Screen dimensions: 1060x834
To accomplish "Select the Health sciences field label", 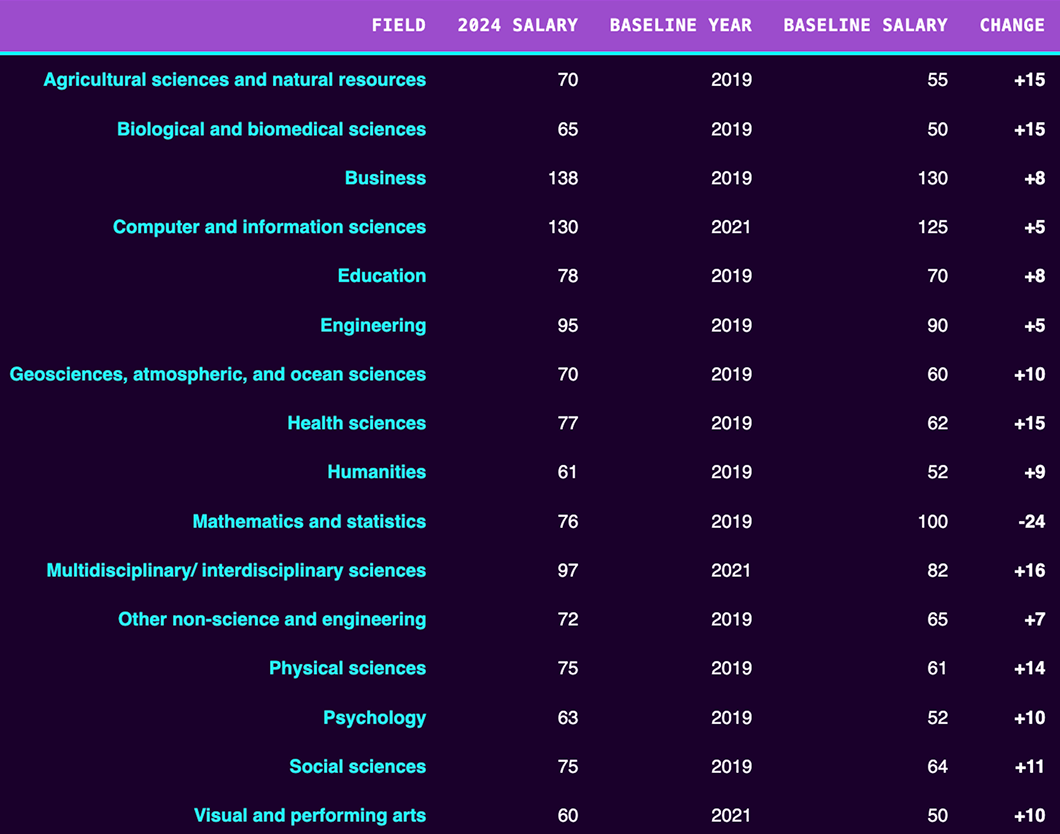I will pos(356,423).
